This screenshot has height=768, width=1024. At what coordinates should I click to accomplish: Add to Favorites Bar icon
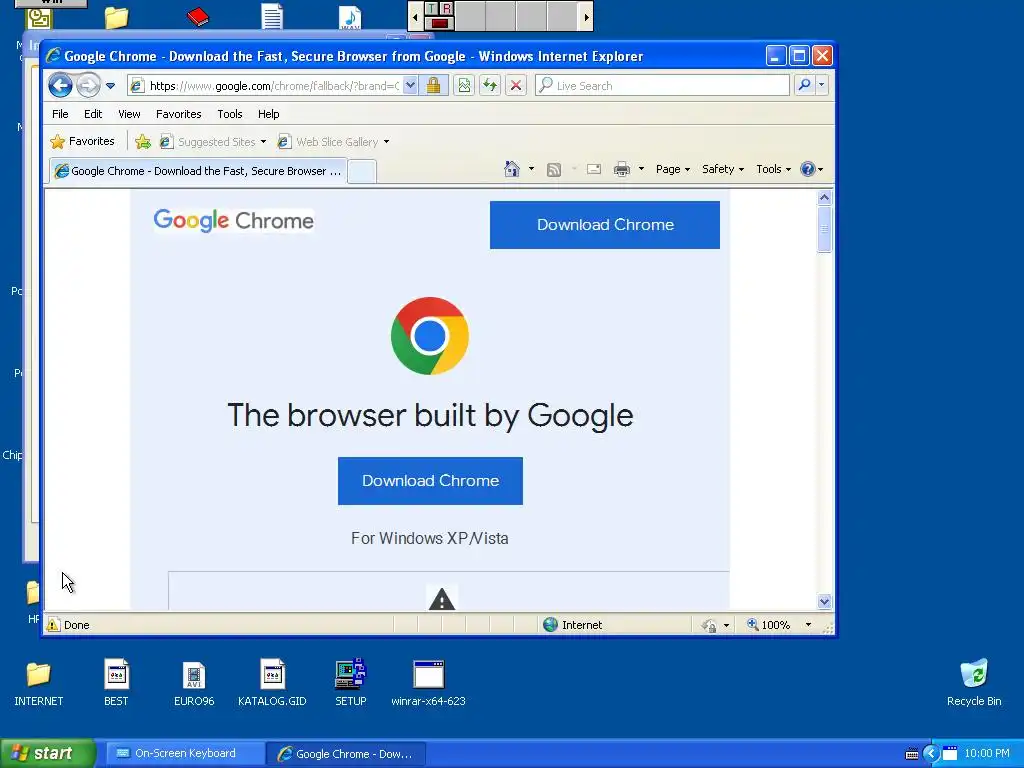143,142
